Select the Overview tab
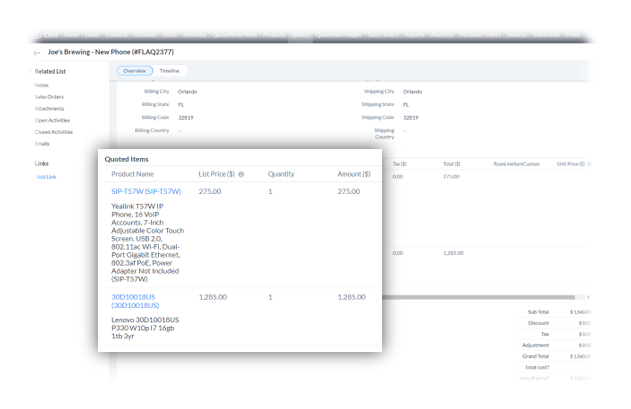 click(x=133, y=71)
